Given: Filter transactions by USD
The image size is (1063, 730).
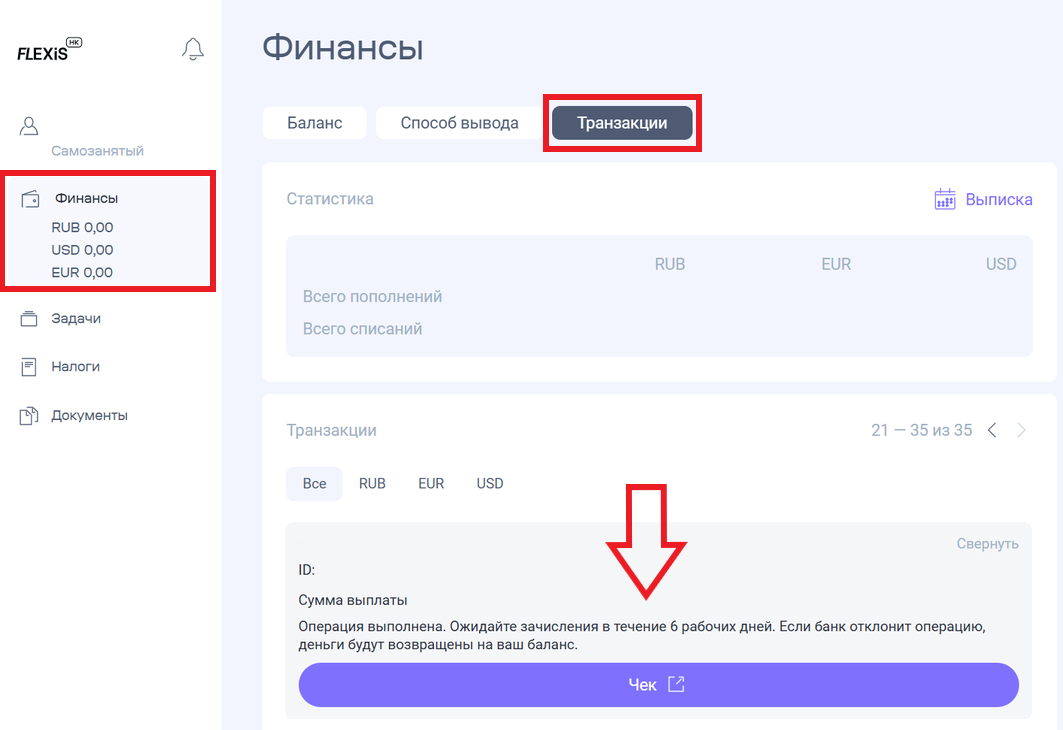Looking at the screenshot, I should click(489, 483).
